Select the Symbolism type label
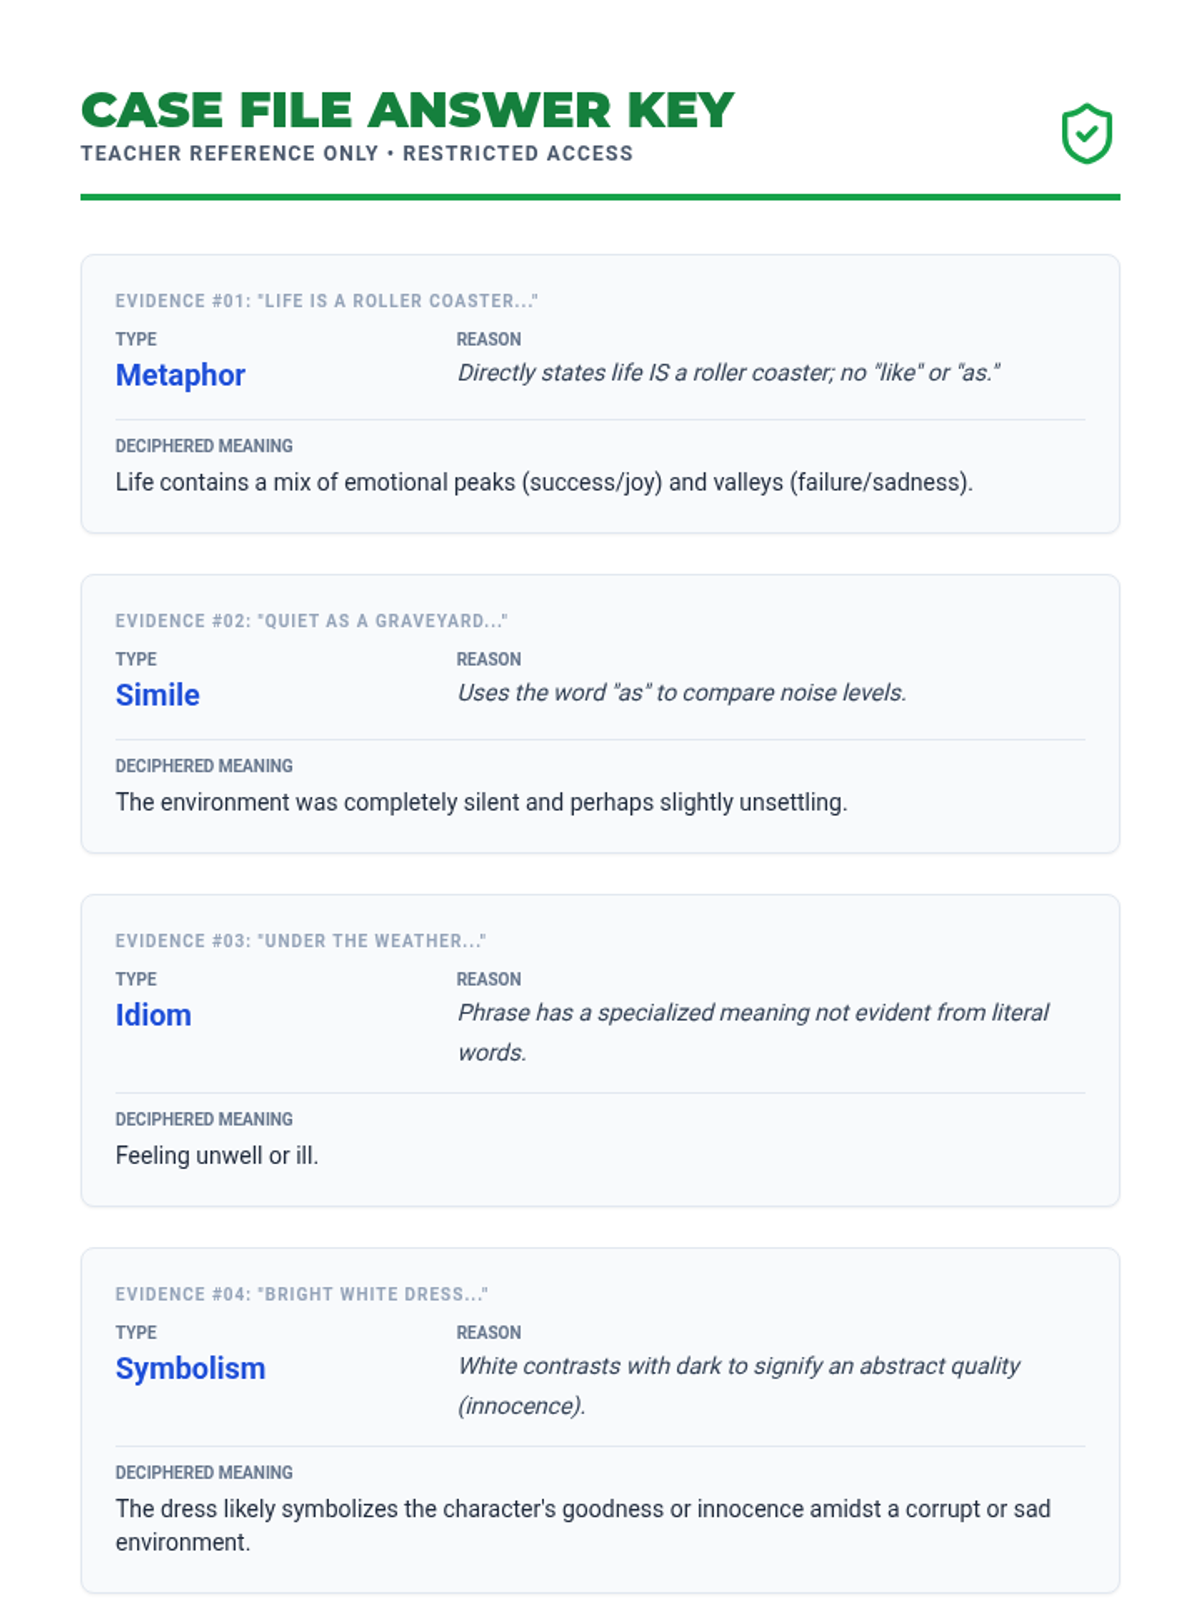This screenshot has height=1600, width=1200. click(x=190, y=1368)
